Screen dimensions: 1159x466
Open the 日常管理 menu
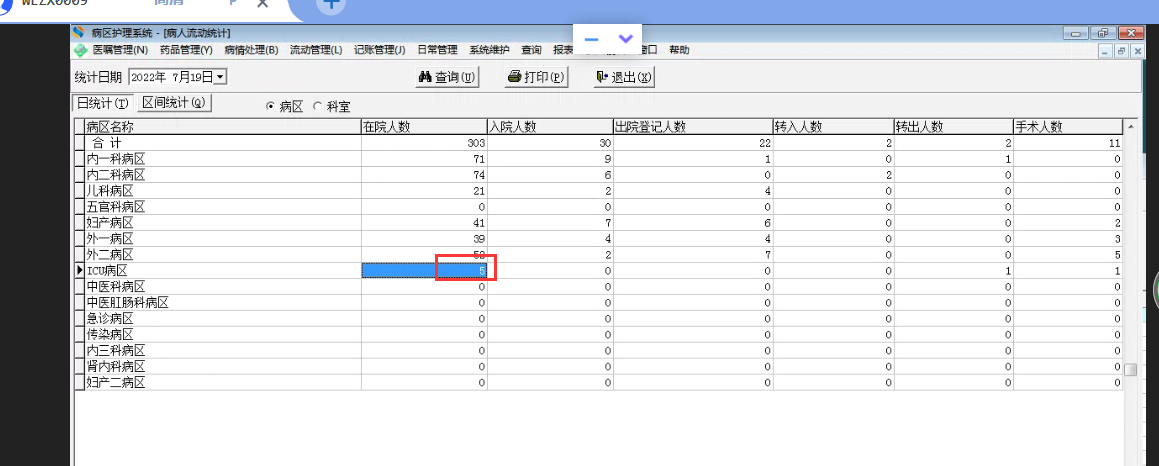point(437,50)
